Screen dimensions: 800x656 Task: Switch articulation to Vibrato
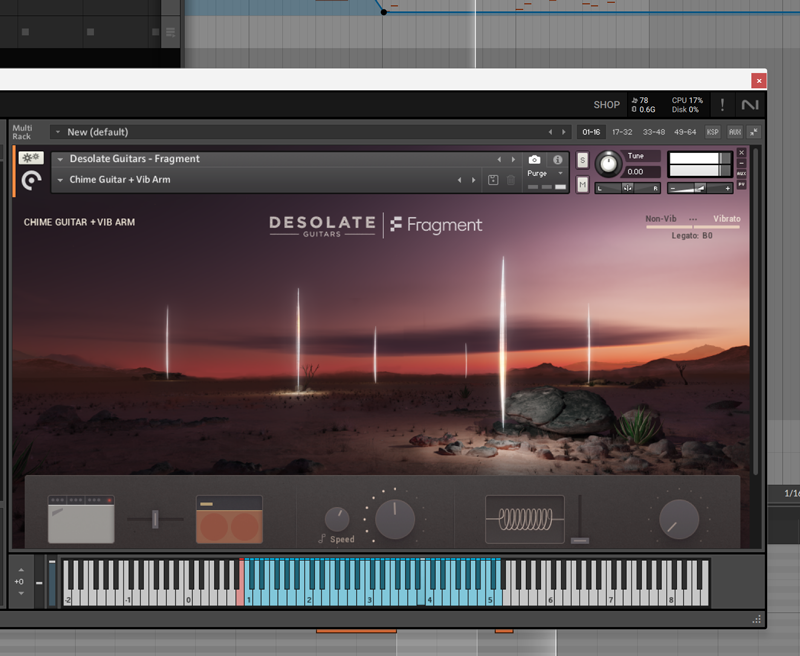tap(727, 219)
